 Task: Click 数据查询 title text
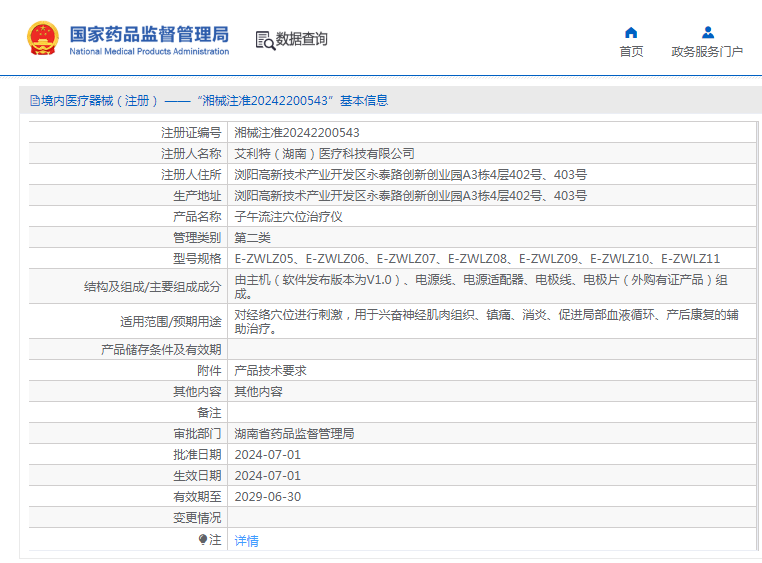pyautogui.click(x=302, y=39)
